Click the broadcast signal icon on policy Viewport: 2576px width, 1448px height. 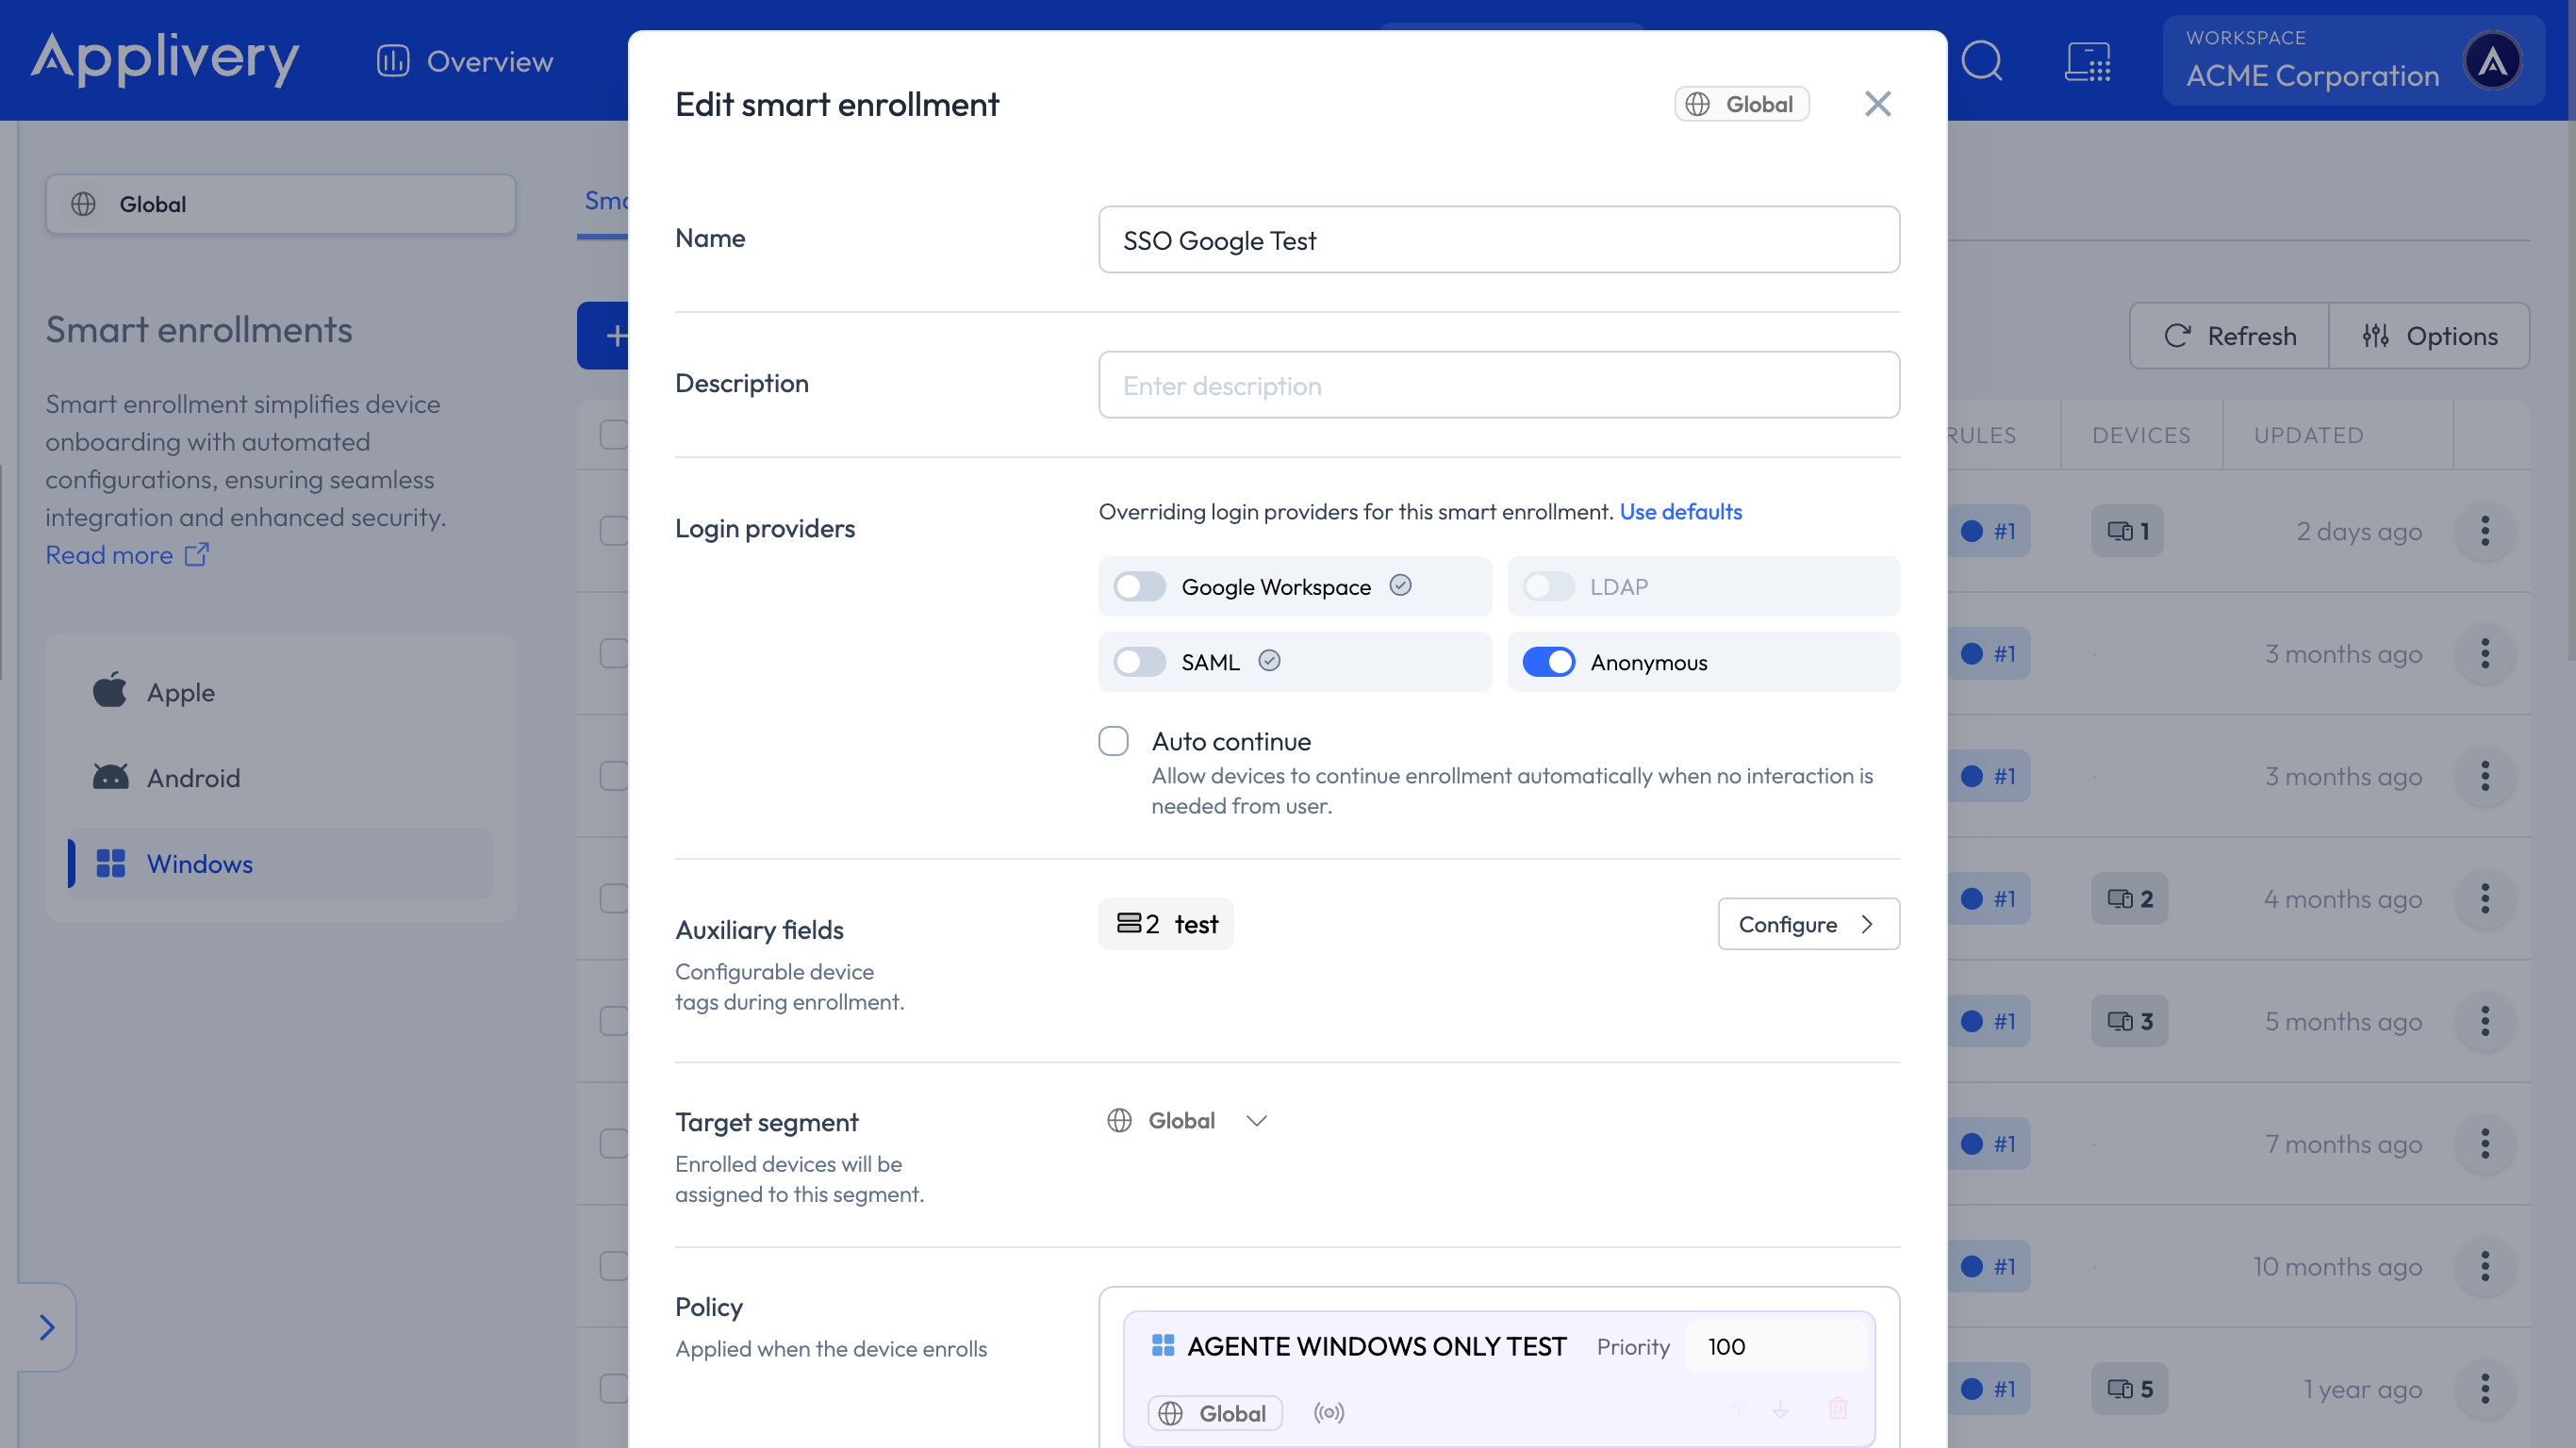point(1328,1412)
